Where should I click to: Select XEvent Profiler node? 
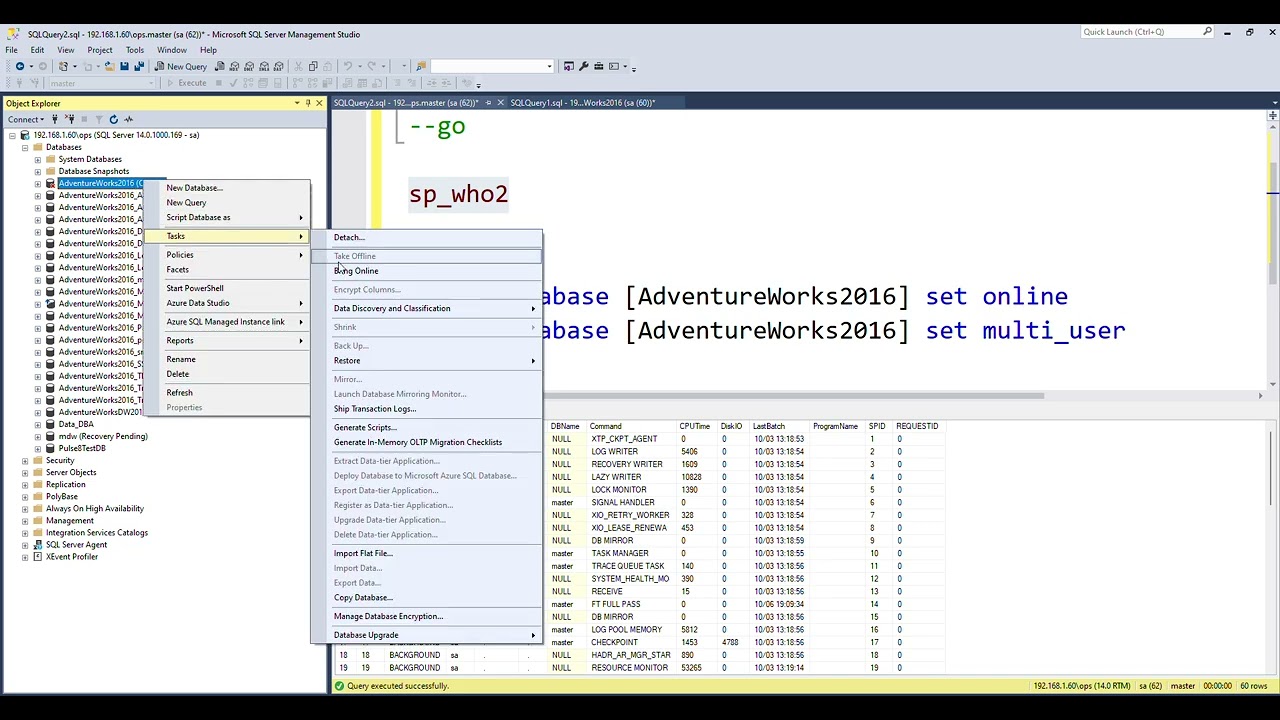click(72, 556)
